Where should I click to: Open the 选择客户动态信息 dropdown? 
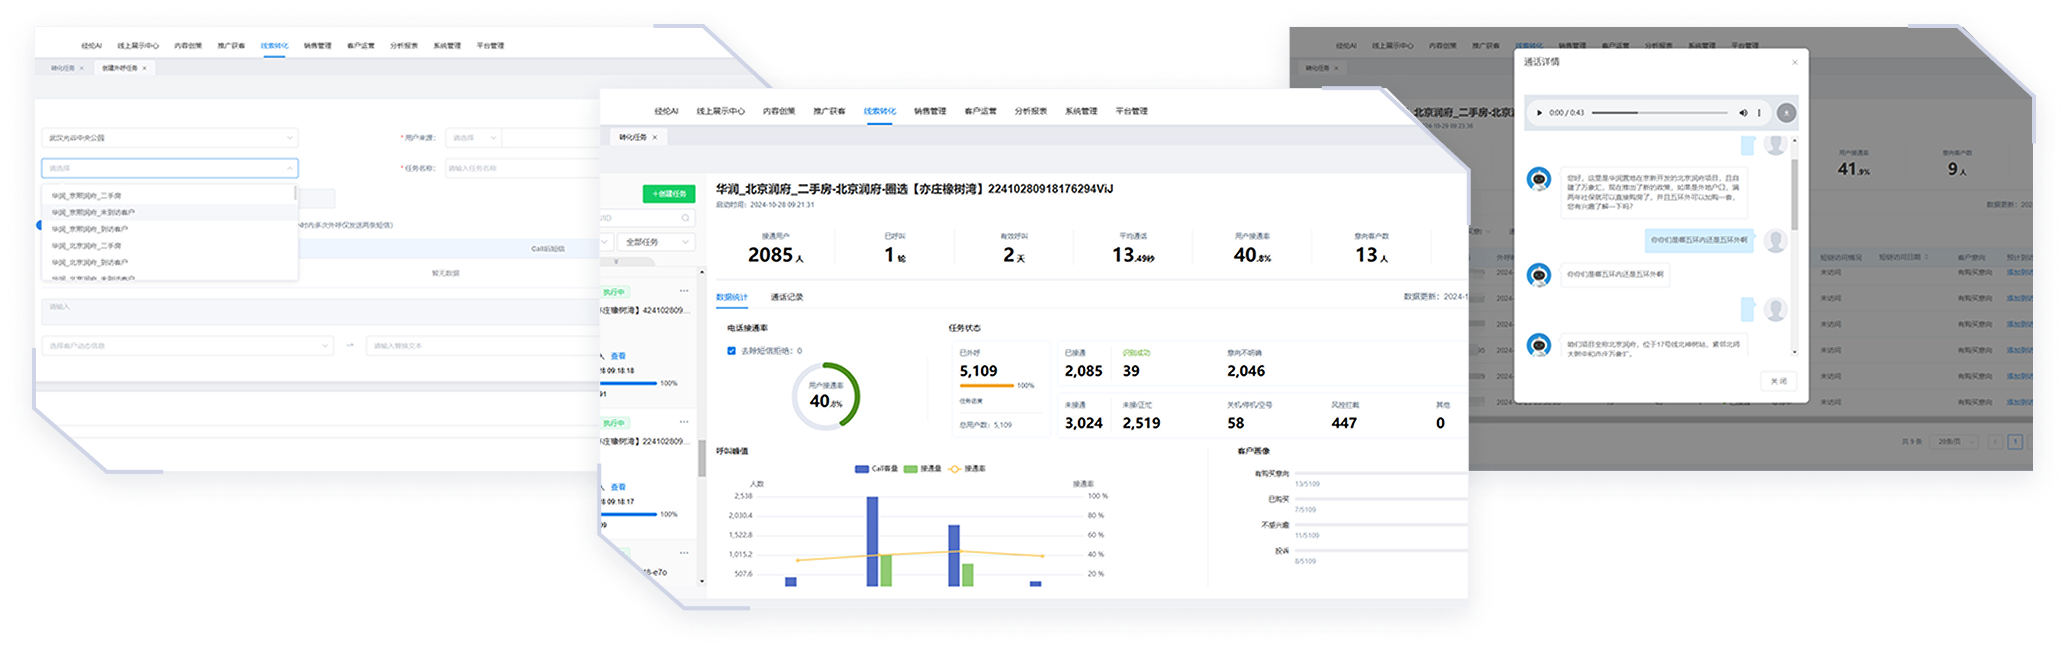[x=187, y=345]
